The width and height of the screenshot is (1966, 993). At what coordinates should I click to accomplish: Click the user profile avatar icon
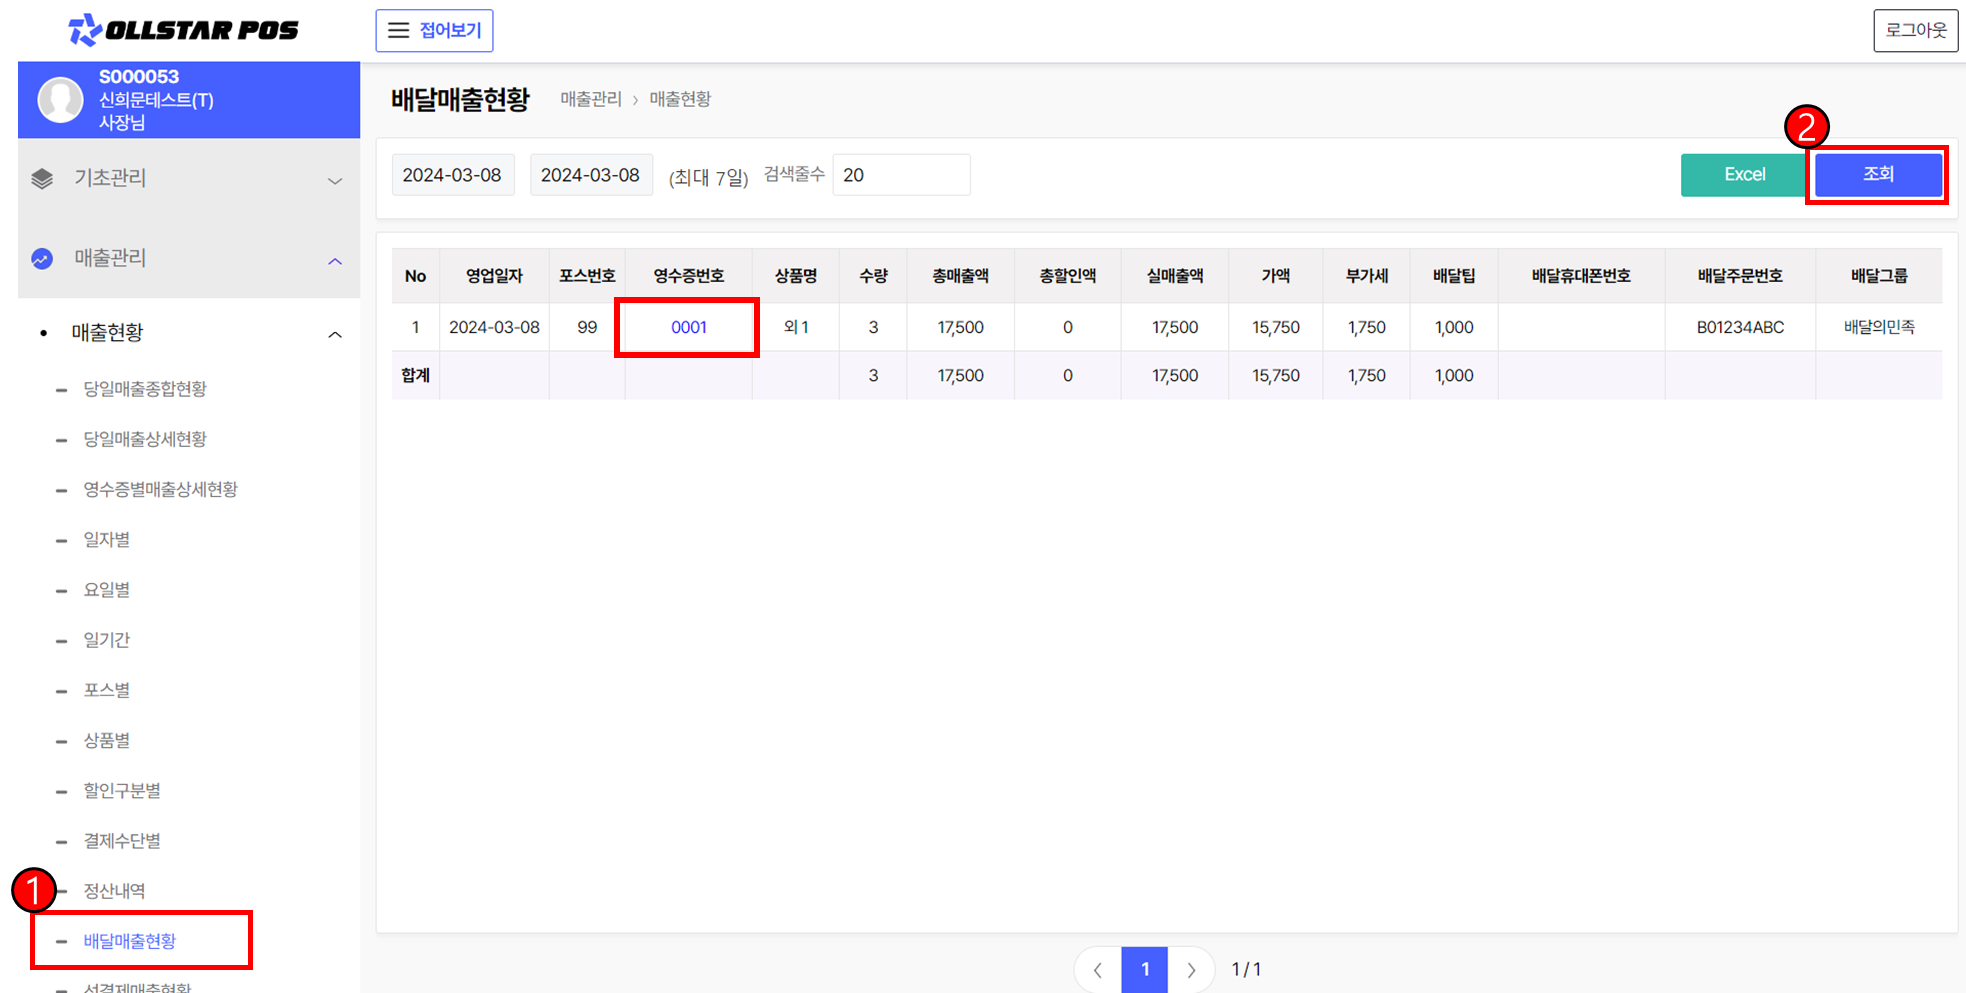(60, 100)
